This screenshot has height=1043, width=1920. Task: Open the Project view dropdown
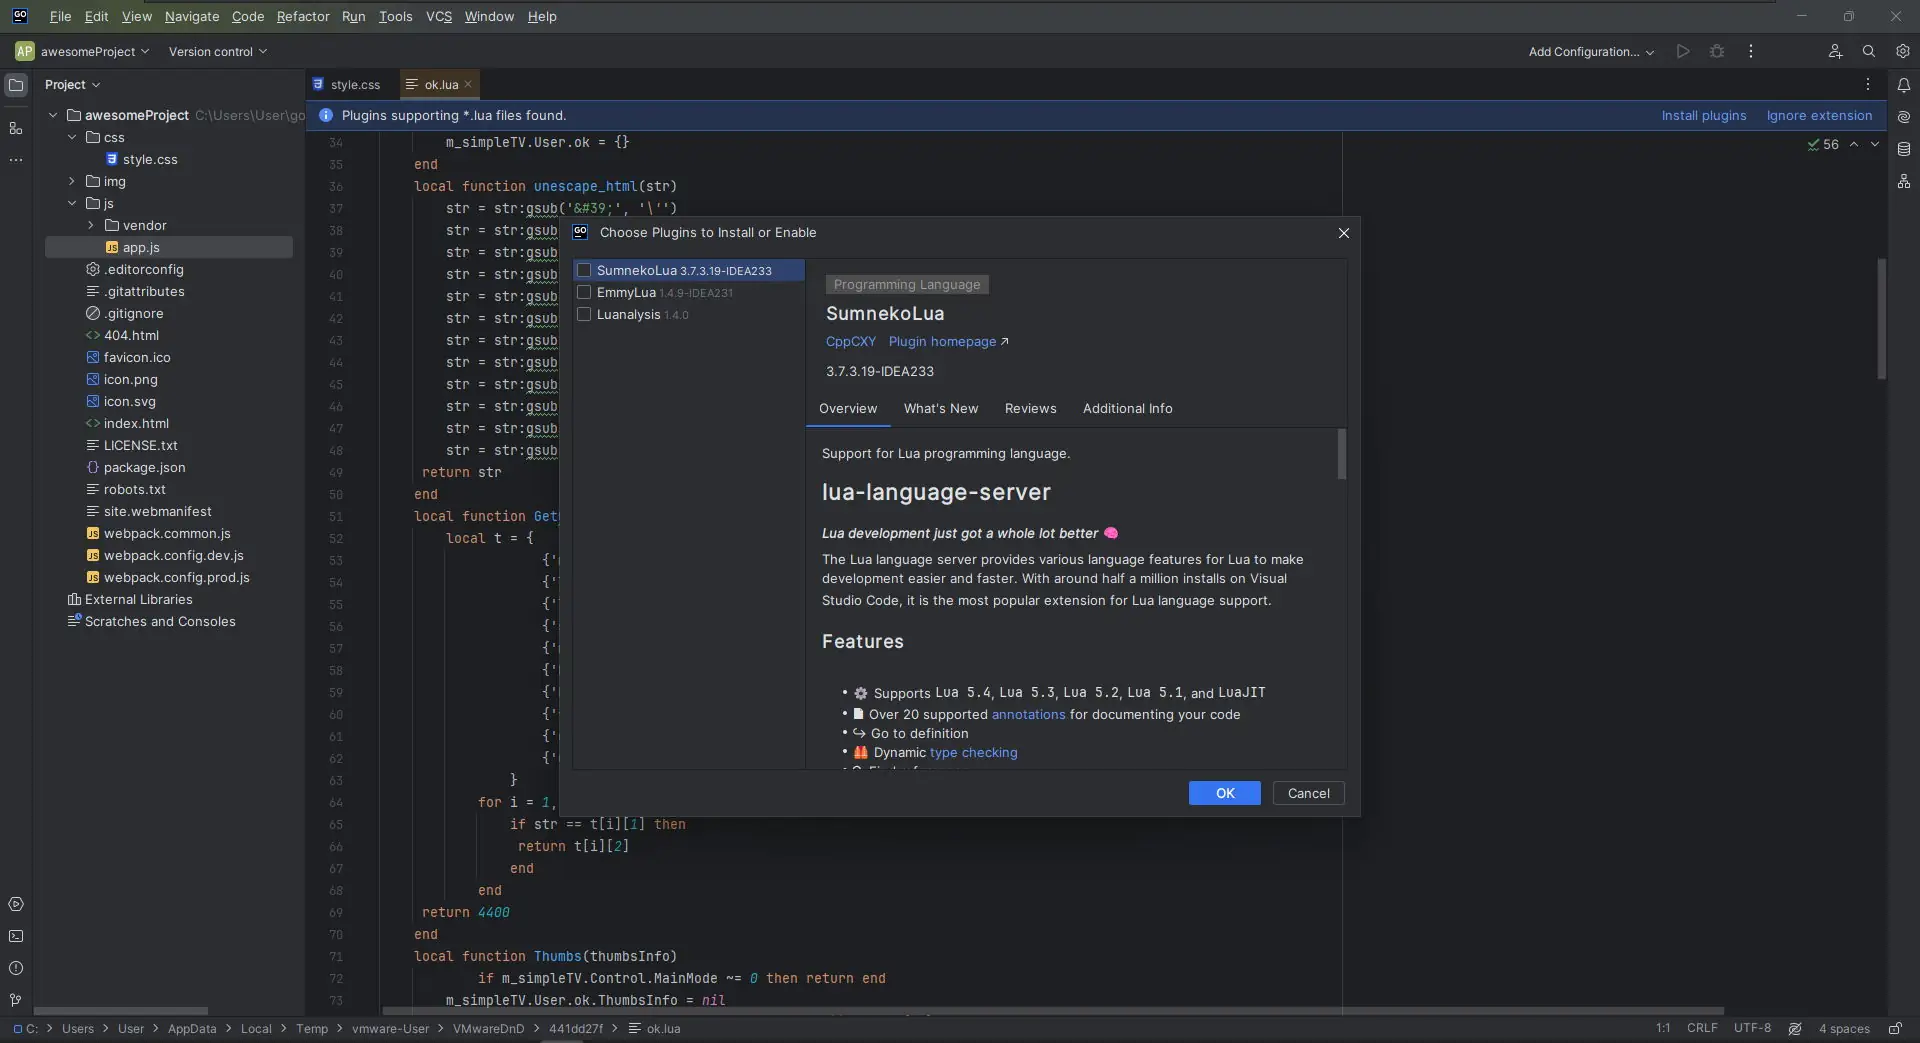pyautogui.click(x=72, y=85)
